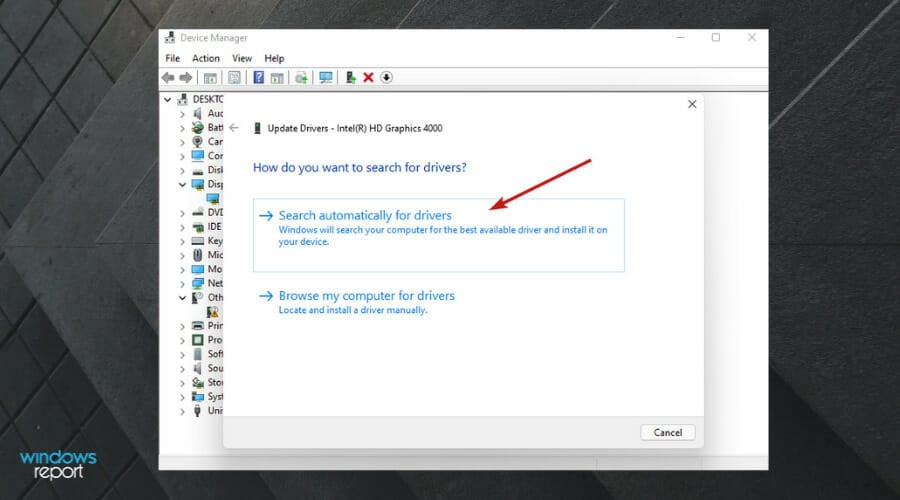900x500 pixels.
Task: Select the display adapter child device icon
Action: point(213,199)
